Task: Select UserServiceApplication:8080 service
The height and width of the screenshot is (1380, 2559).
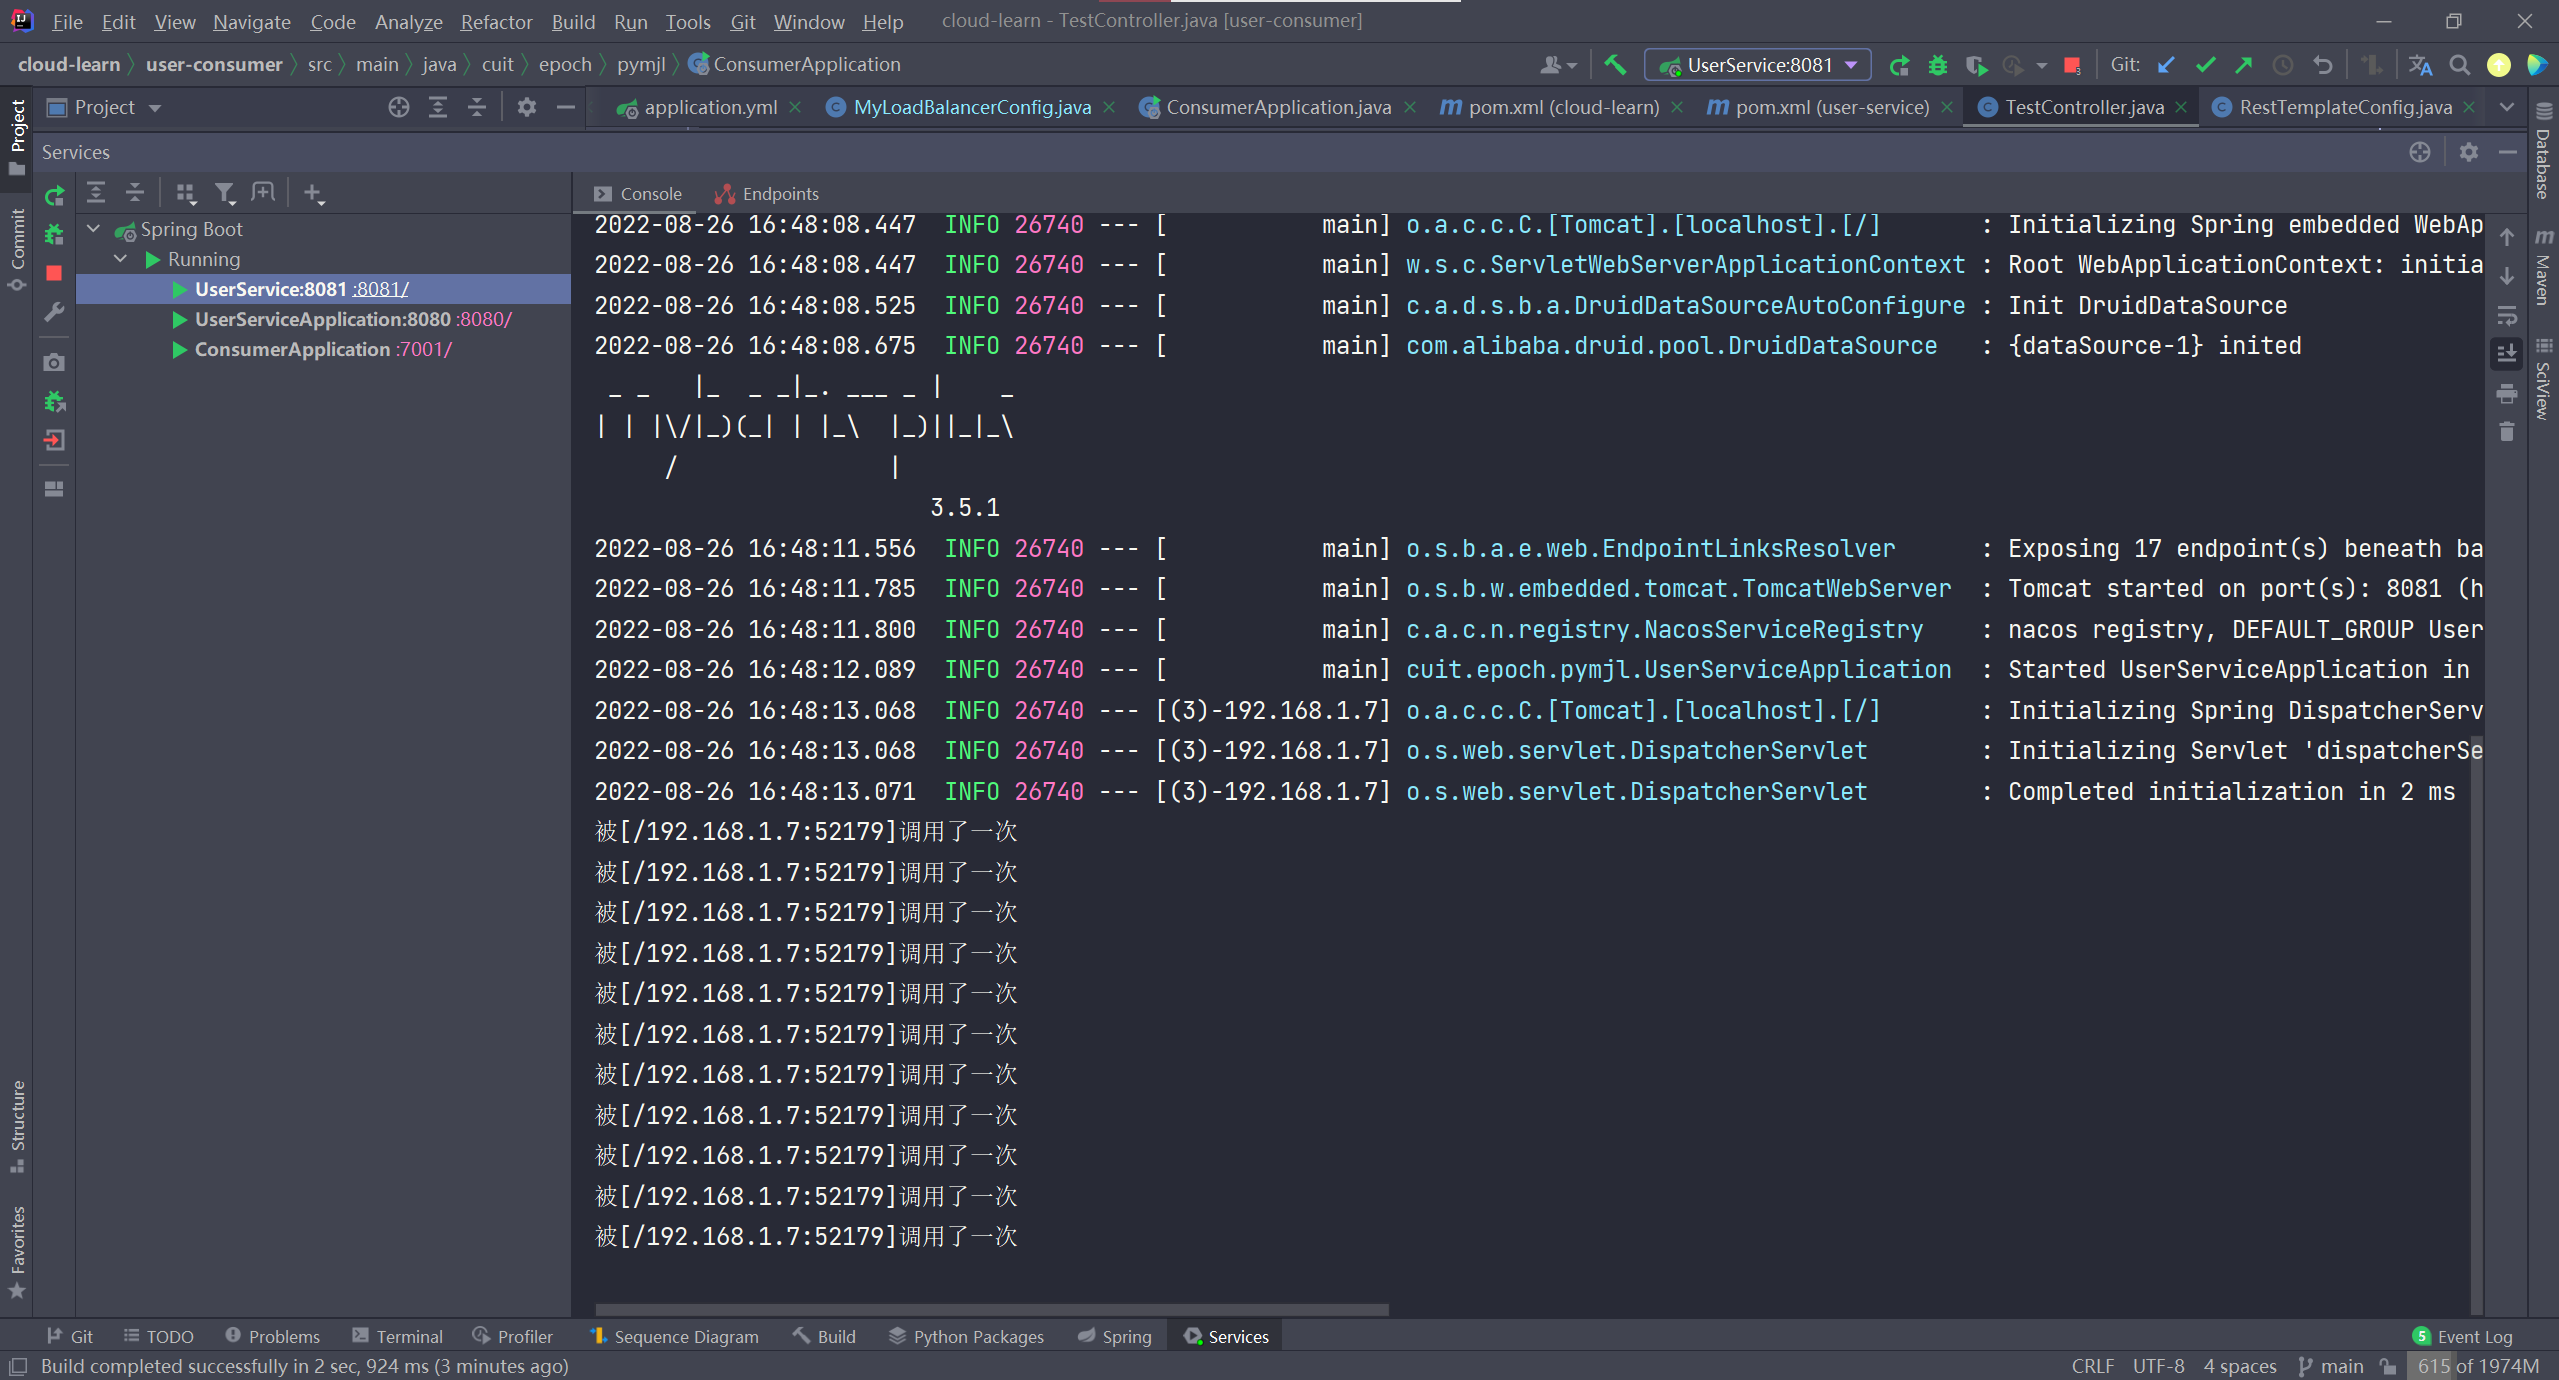Action: click(x=323, y=319)
